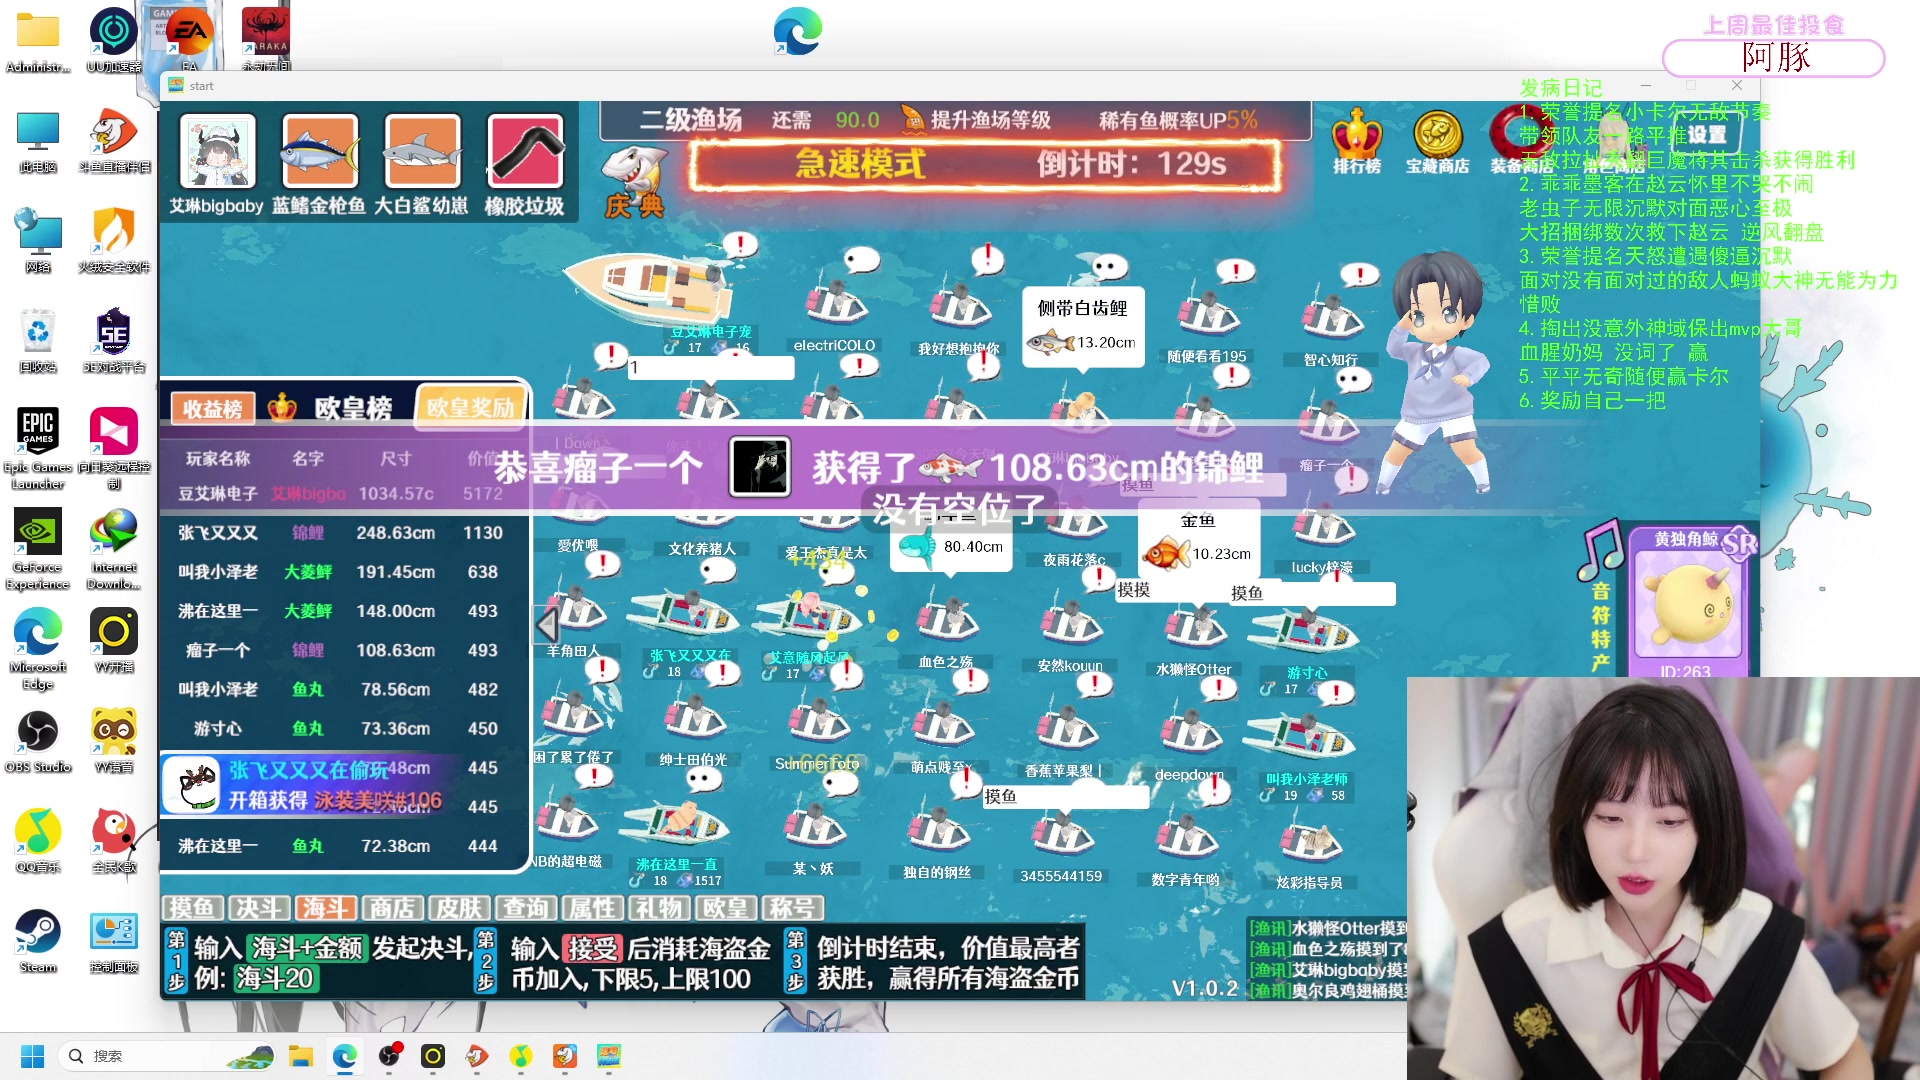Select the 称号 bottom tab
1920x1080 pixels.
tap(792, 908)
